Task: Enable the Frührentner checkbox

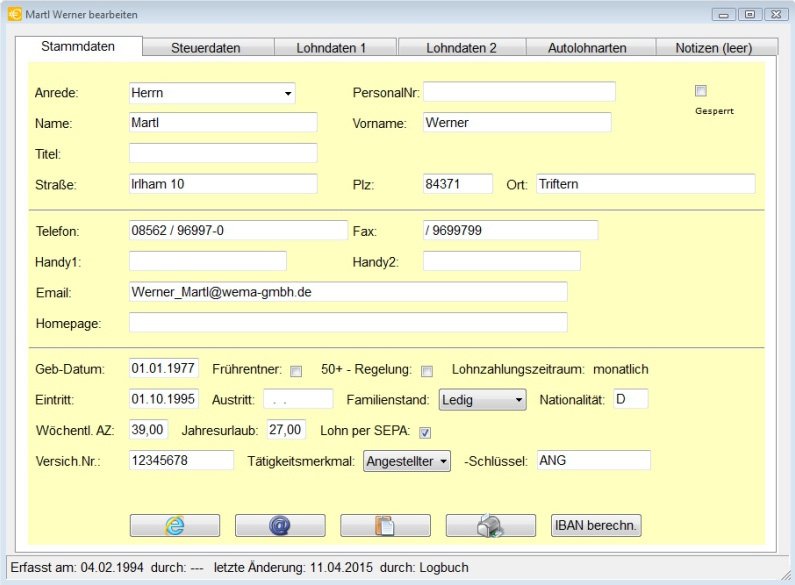Action: click(x=296, y=372)
